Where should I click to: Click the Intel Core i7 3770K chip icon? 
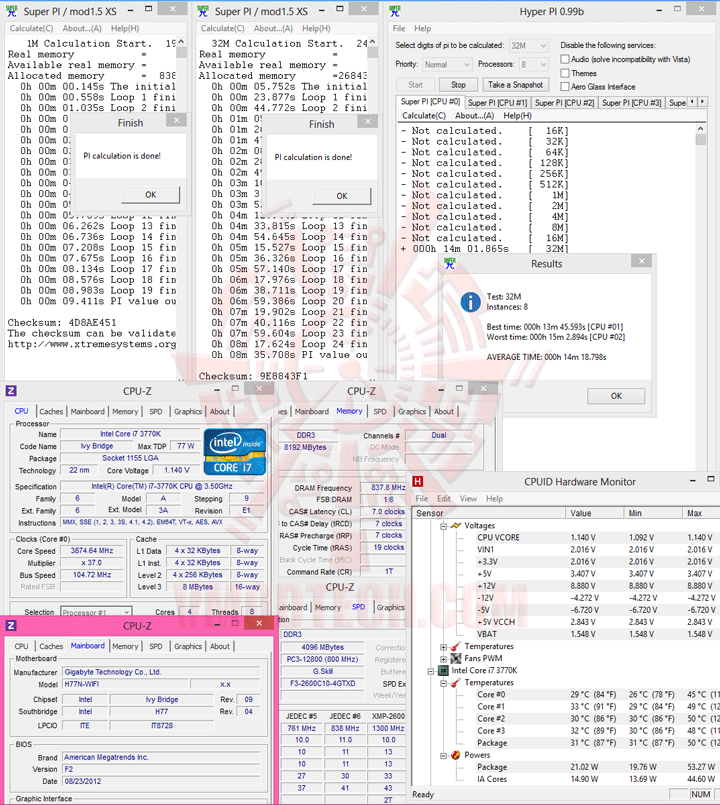click(443, 670)
